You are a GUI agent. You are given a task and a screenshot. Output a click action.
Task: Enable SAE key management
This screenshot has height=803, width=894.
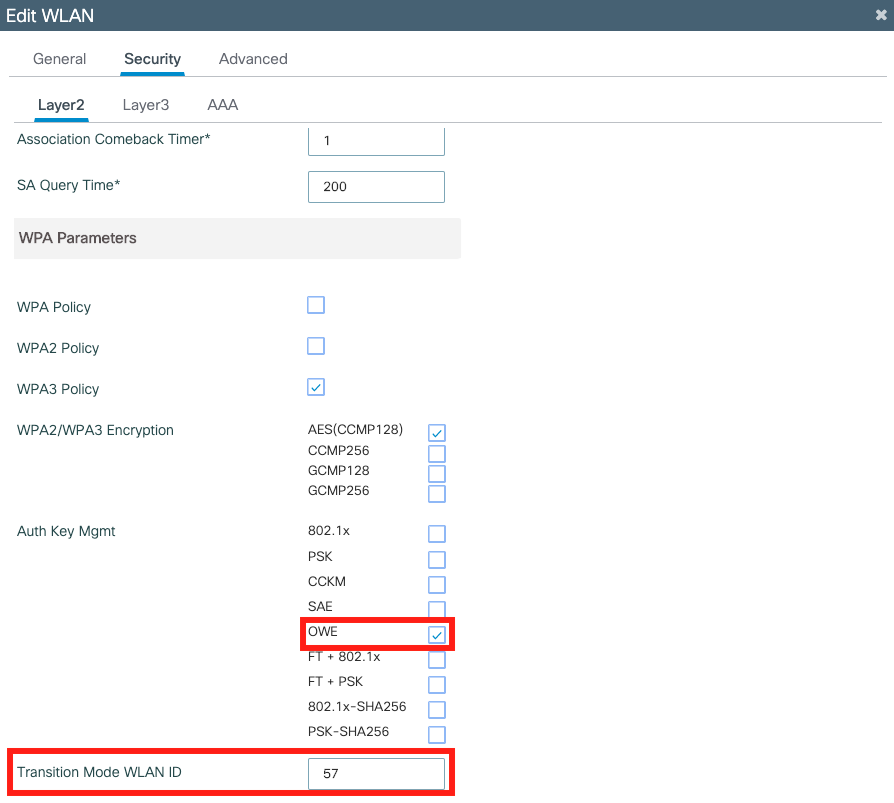436,609
